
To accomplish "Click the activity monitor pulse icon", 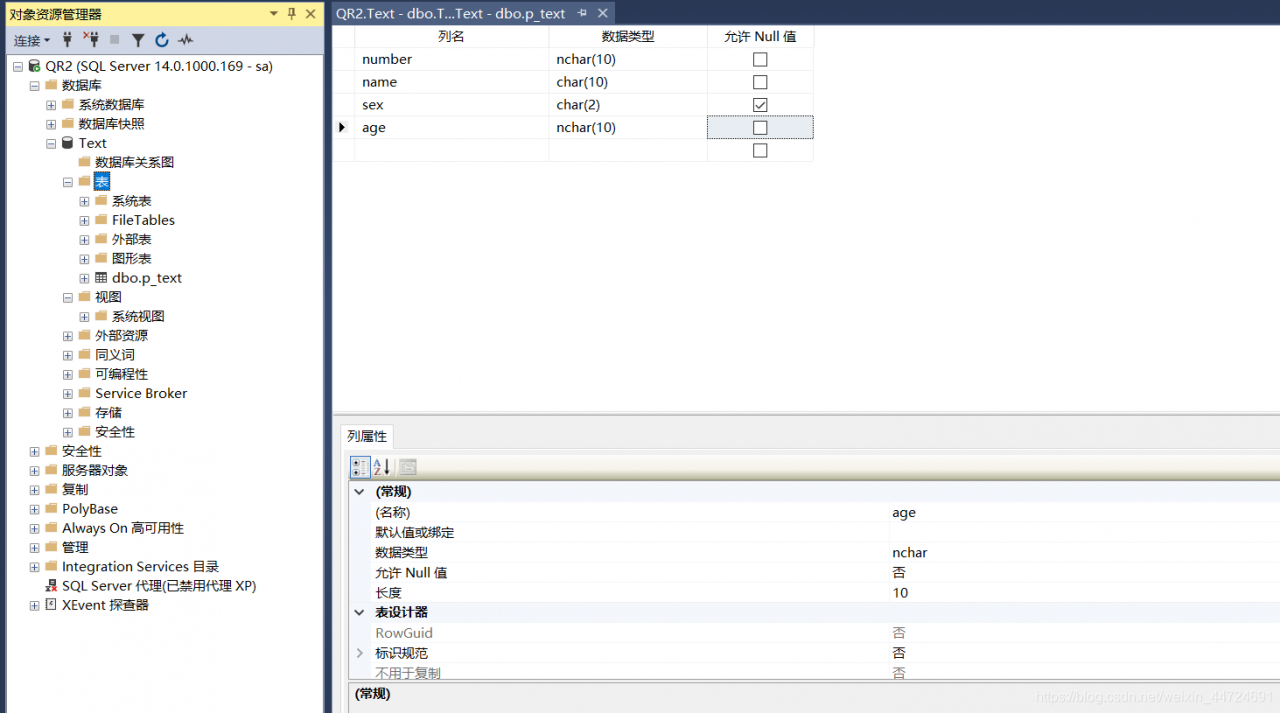I will coord(186,40).
